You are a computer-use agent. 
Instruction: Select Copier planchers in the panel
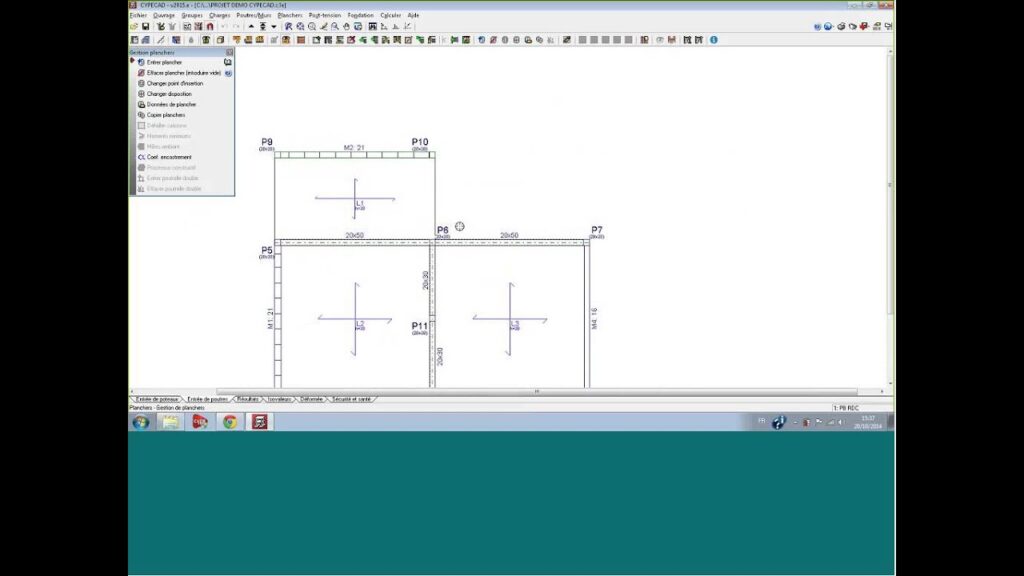tap(165, 115)
